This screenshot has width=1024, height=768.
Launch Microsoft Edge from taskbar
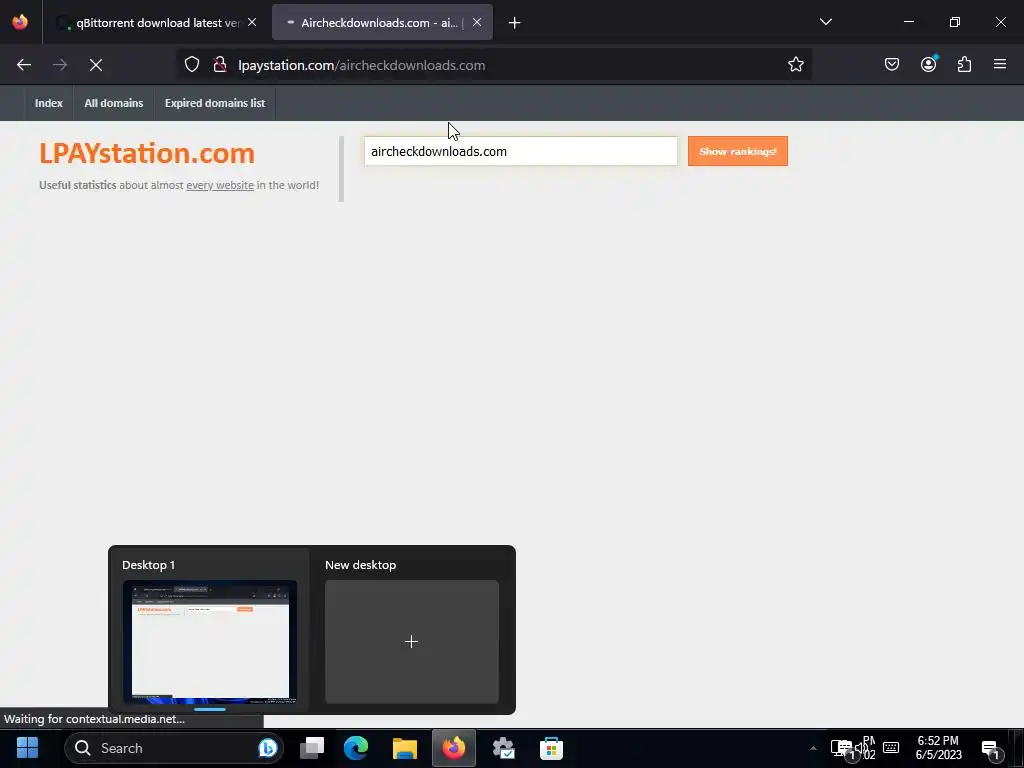click(x=356, y=748)
